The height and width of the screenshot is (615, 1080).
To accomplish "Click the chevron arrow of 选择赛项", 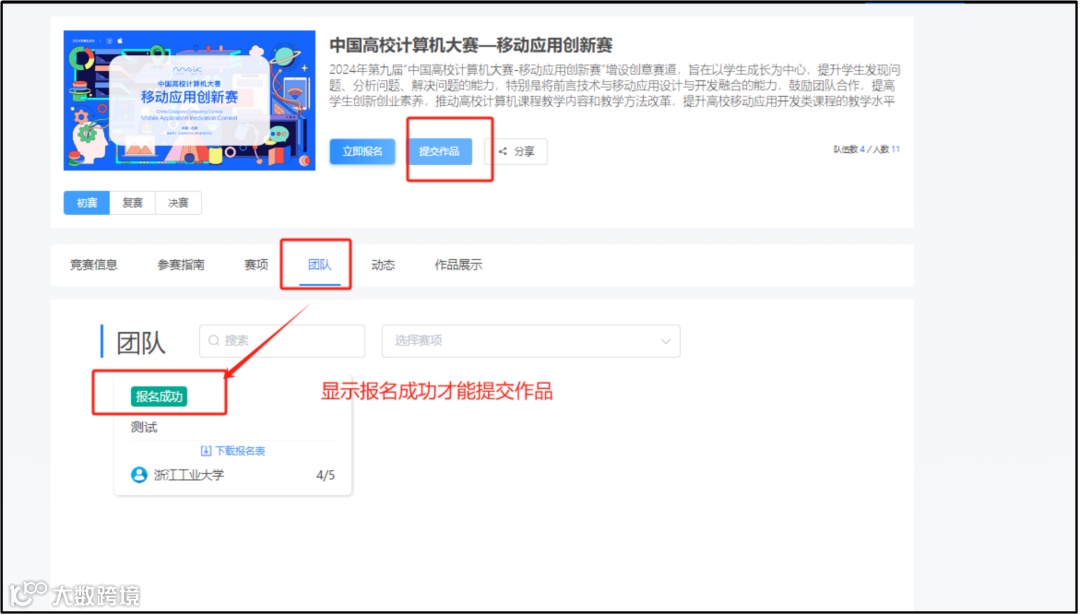I will pyautogui.click(x=665, y=342).
